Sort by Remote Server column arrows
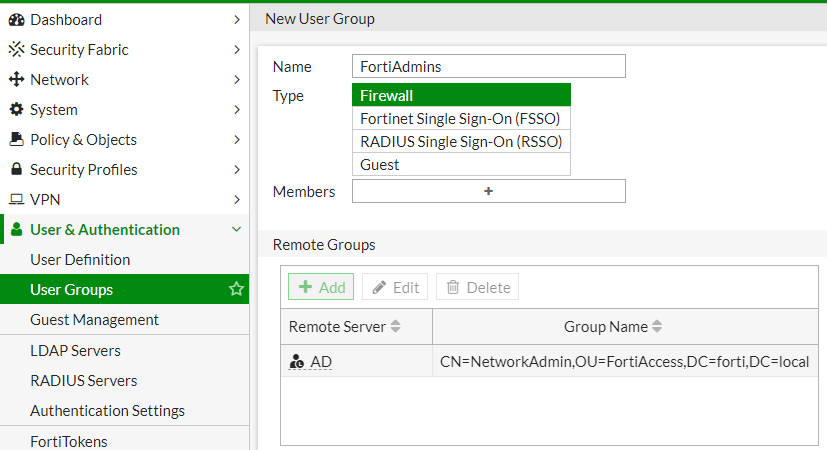Viewport: 827px width, 450px height. [x=396, y=327]
